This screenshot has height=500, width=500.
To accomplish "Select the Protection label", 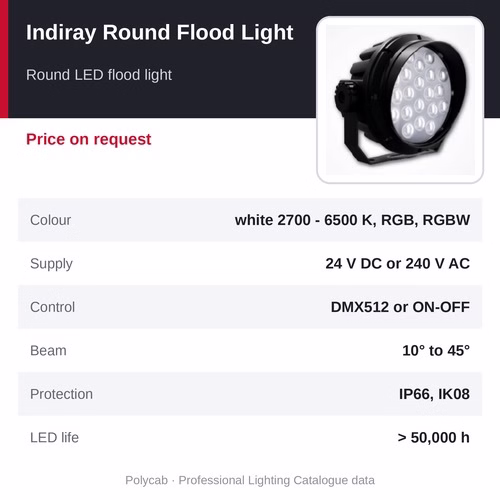I will [61, 394].
